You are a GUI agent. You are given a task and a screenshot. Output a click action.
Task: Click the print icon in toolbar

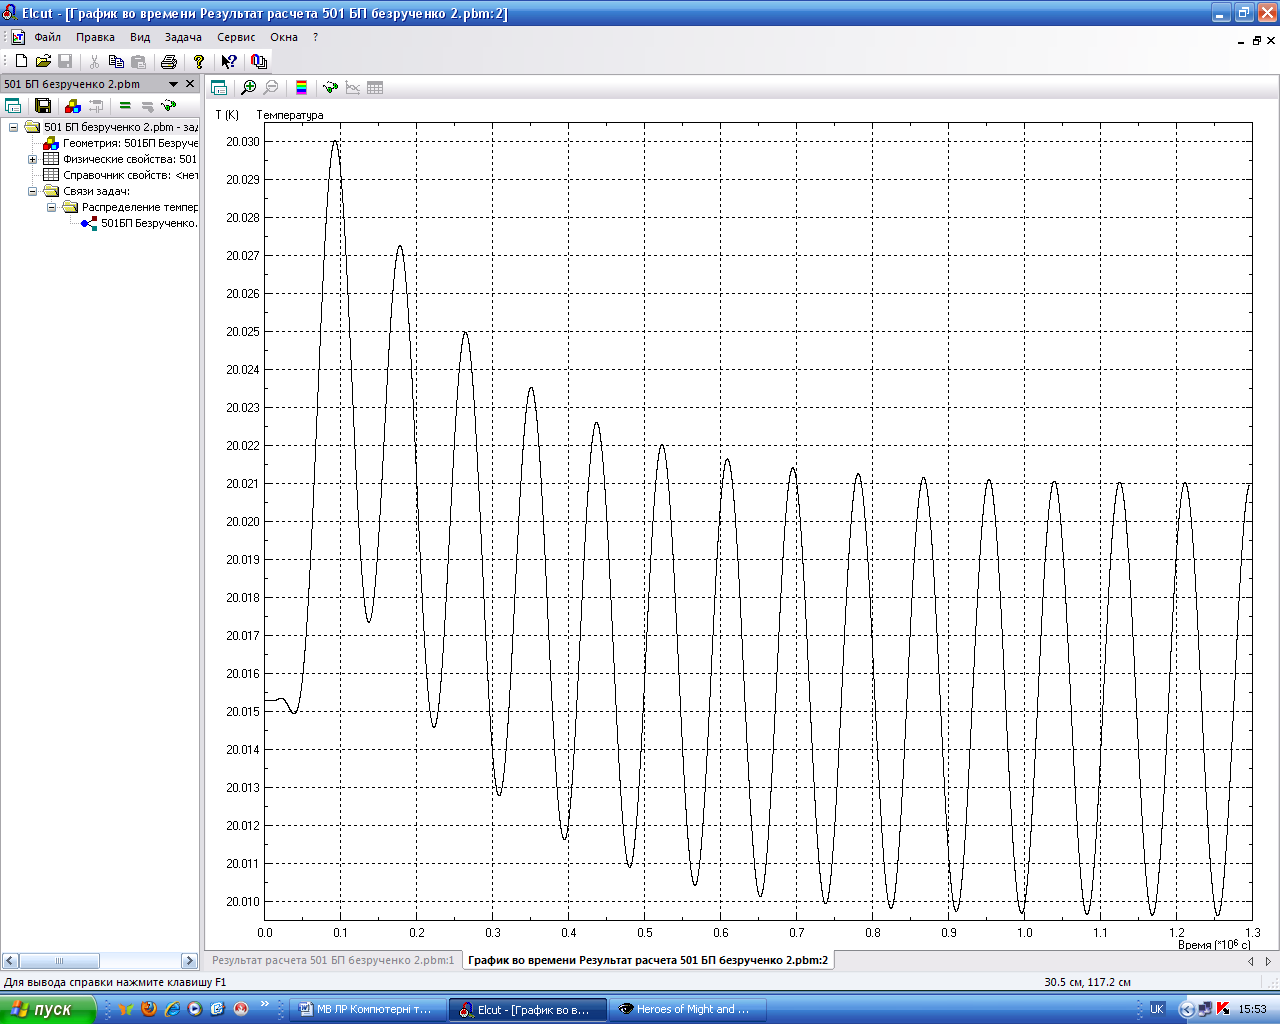coord(168,62)
